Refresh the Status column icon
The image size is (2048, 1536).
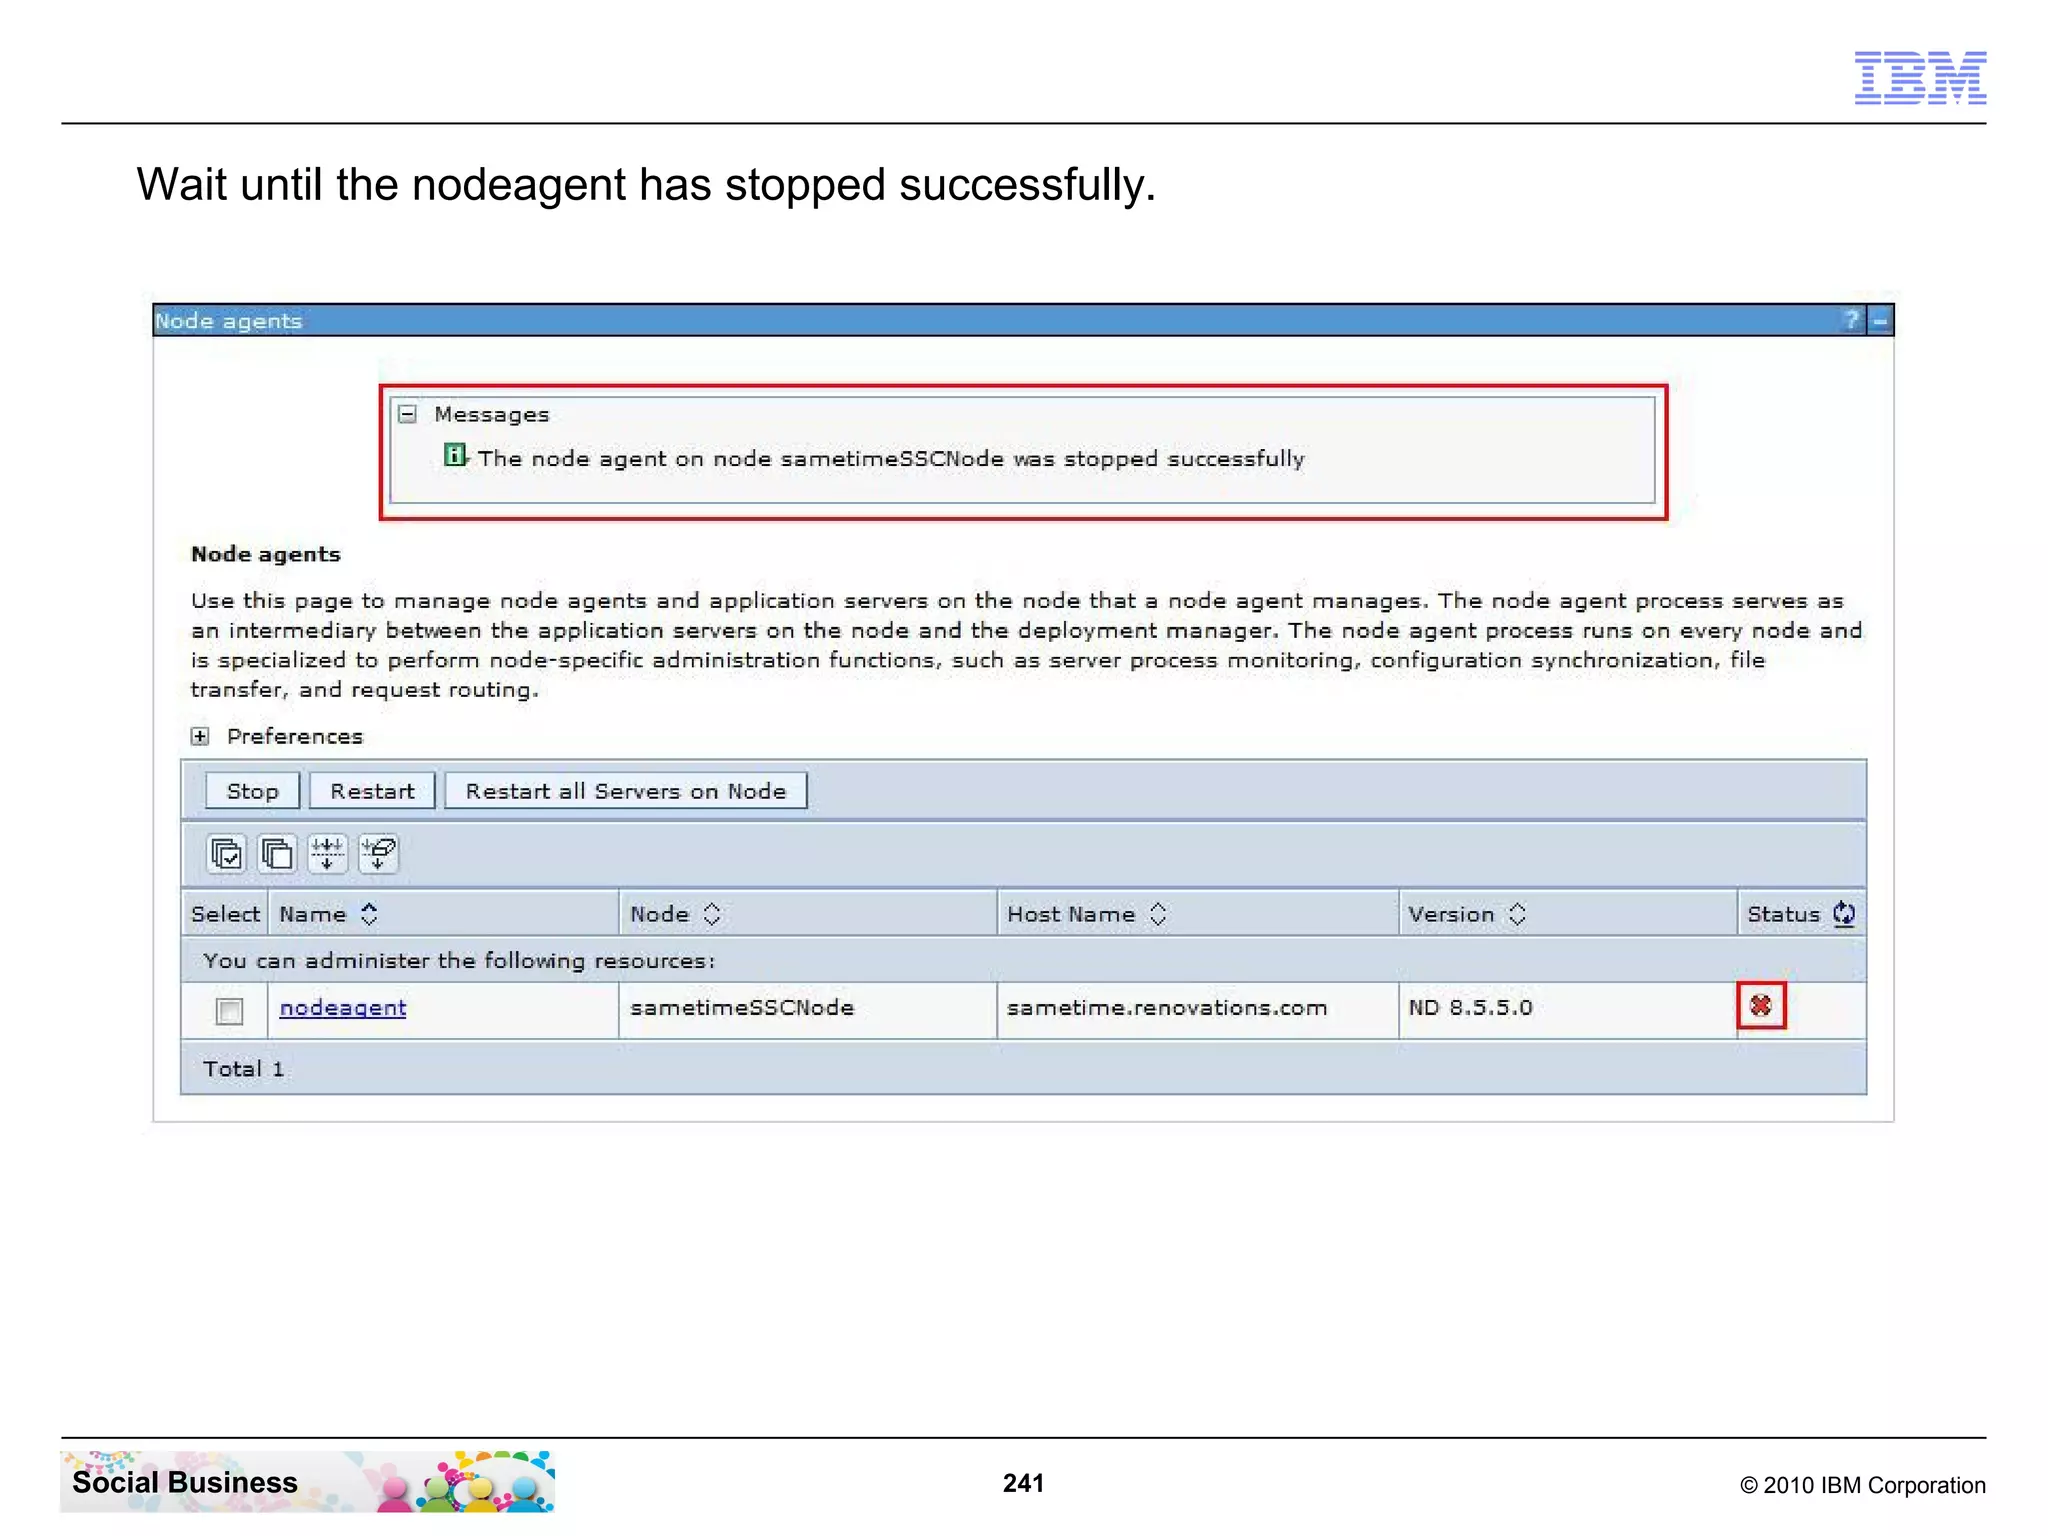[1844, 914]
